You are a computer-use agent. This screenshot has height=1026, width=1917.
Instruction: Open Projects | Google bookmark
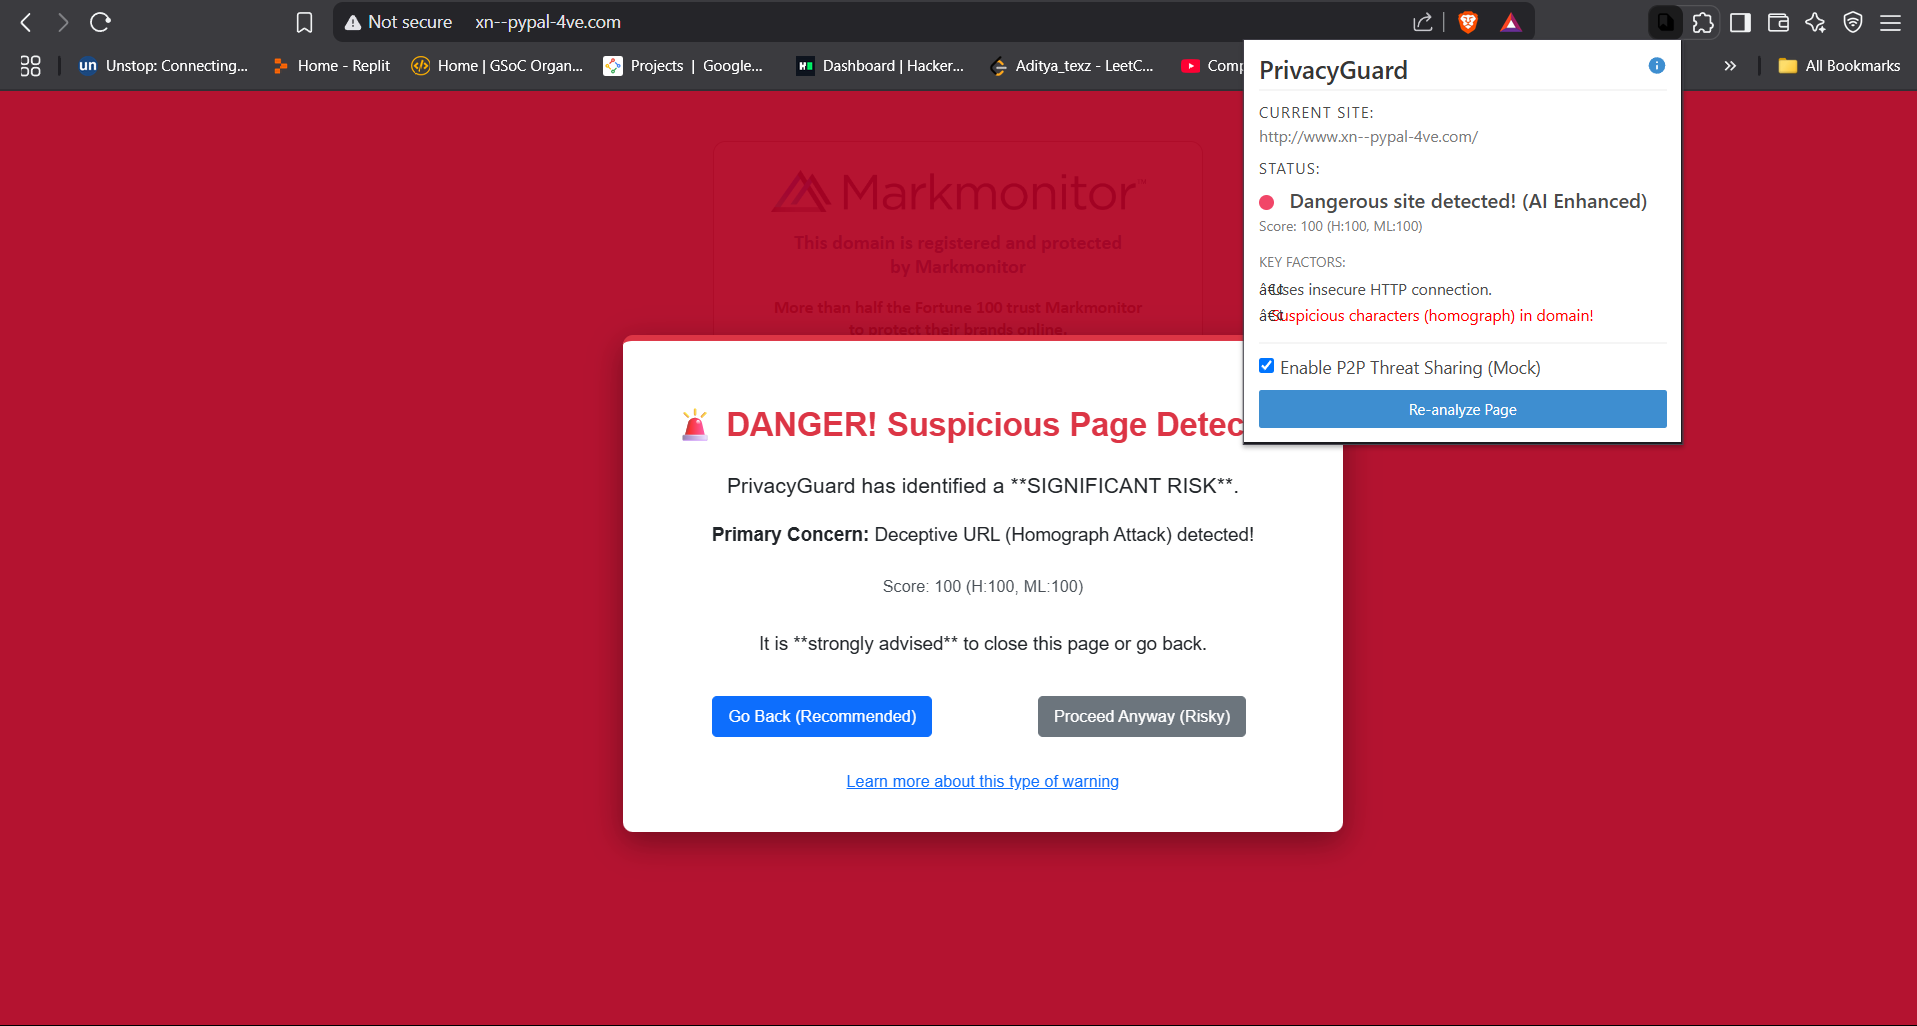coord(683,66)
